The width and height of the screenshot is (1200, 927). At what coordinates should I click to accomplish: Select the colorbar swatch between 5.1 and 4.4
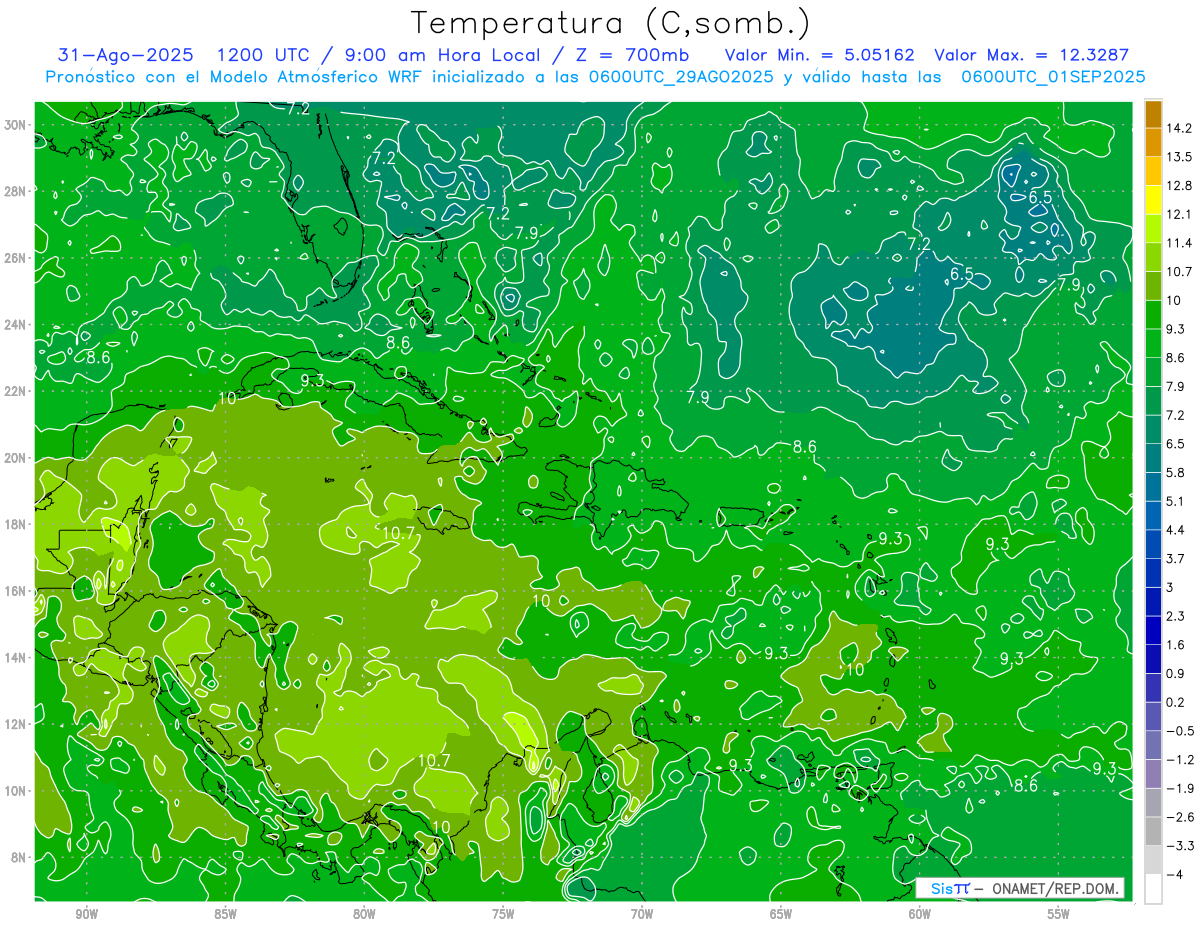point(1153,515)
